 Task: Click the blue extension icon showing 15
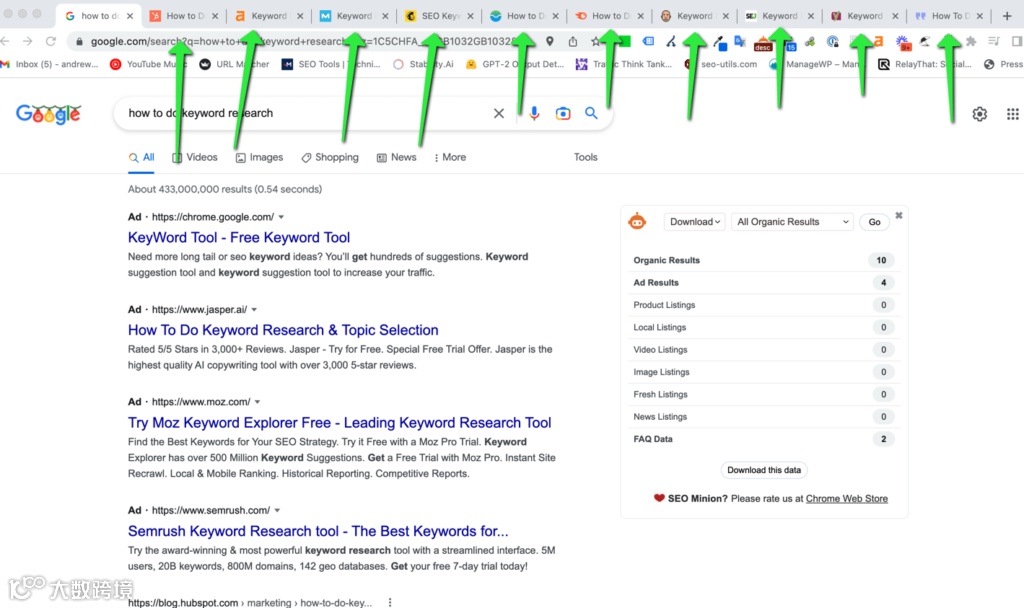(x=790, y=44)
